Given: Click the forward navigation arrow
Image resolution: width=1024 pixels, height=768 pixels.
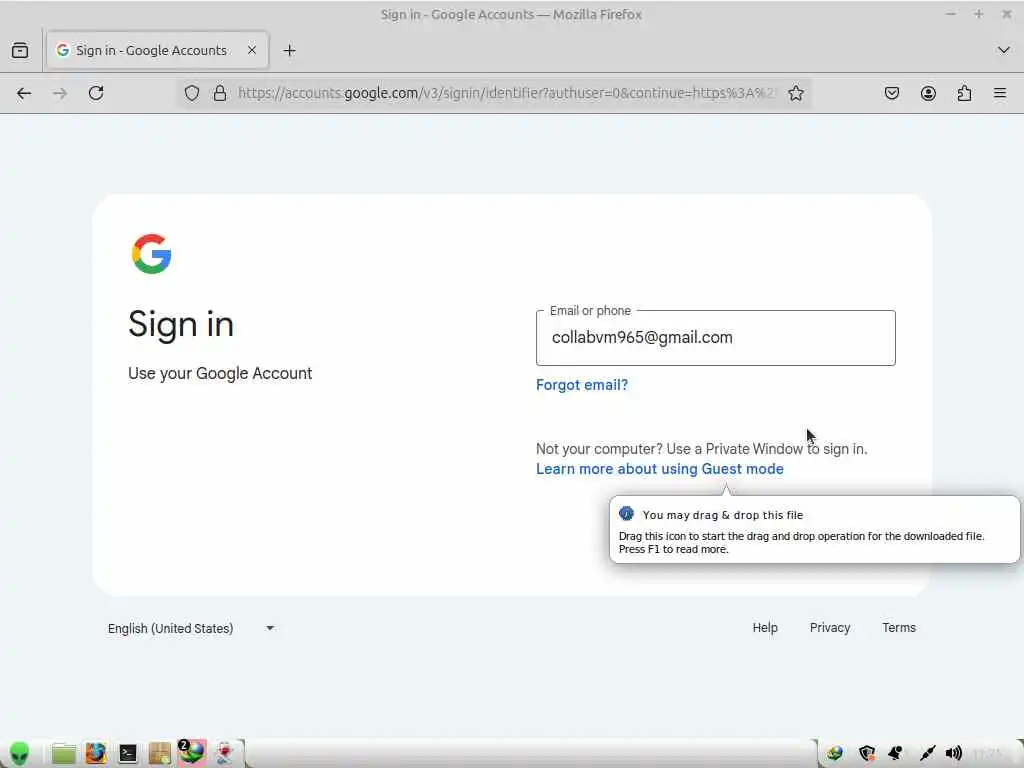Looking at the screenshot, I should click(60, 93).
